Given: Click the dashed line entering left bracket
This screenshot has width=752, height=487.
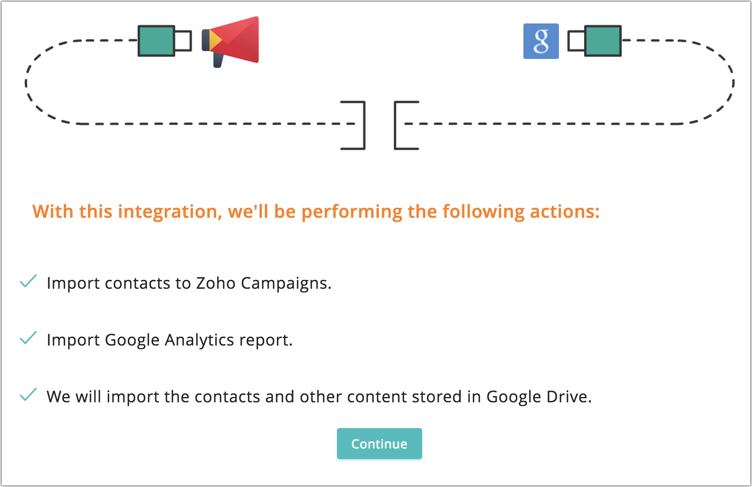Looking at the screenshot, I should [216, 124].
